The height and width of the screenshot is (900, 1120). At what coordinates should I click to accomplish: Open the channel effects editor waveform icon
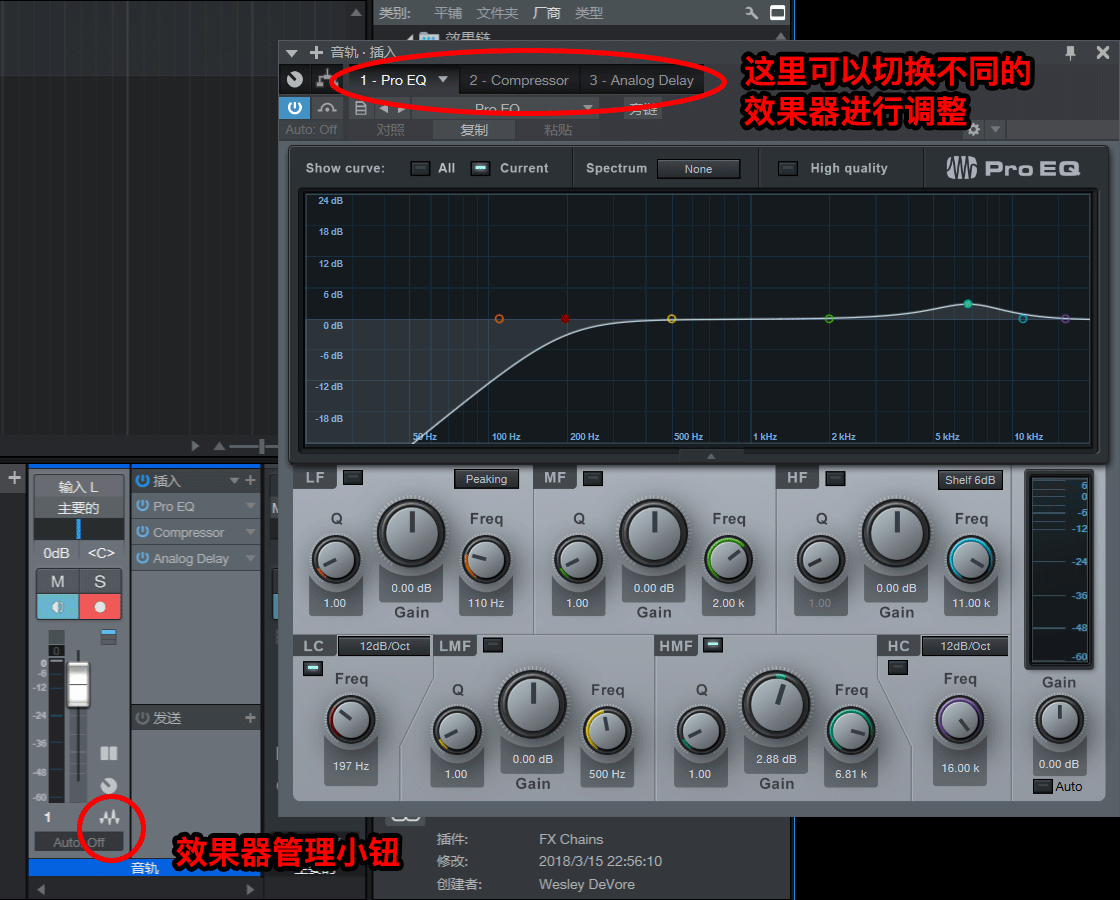109,817
